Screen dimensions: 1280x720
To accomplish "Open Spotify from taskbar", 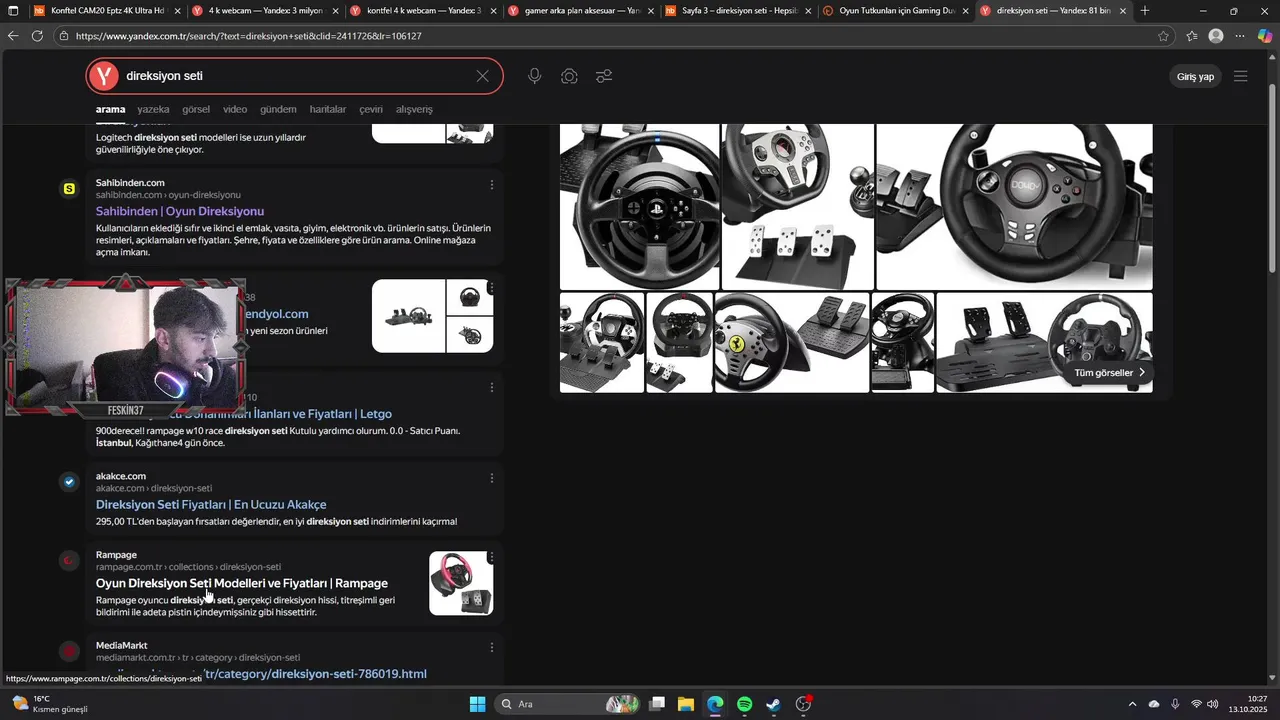I will pyautogui.click(x=745, y=704).
